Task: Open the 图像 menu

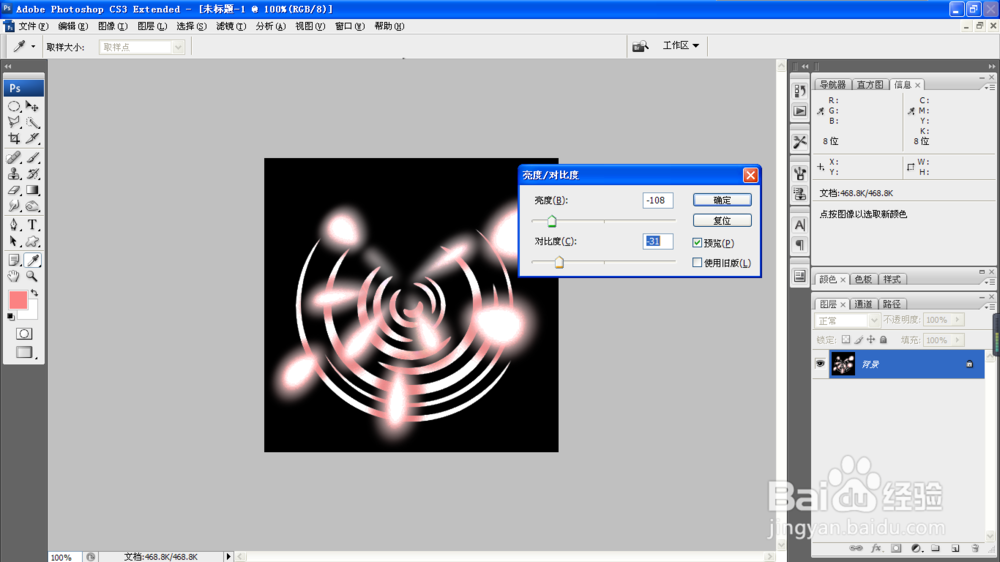Action: (112, 26)
